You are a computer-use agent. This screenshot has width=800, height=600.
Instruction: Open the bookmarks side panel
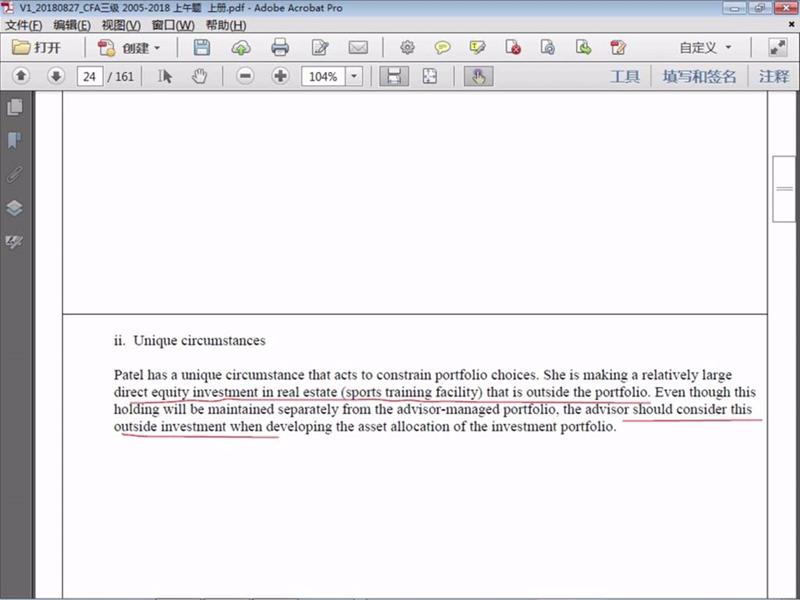pyautogui.click(x=14, y=140)
